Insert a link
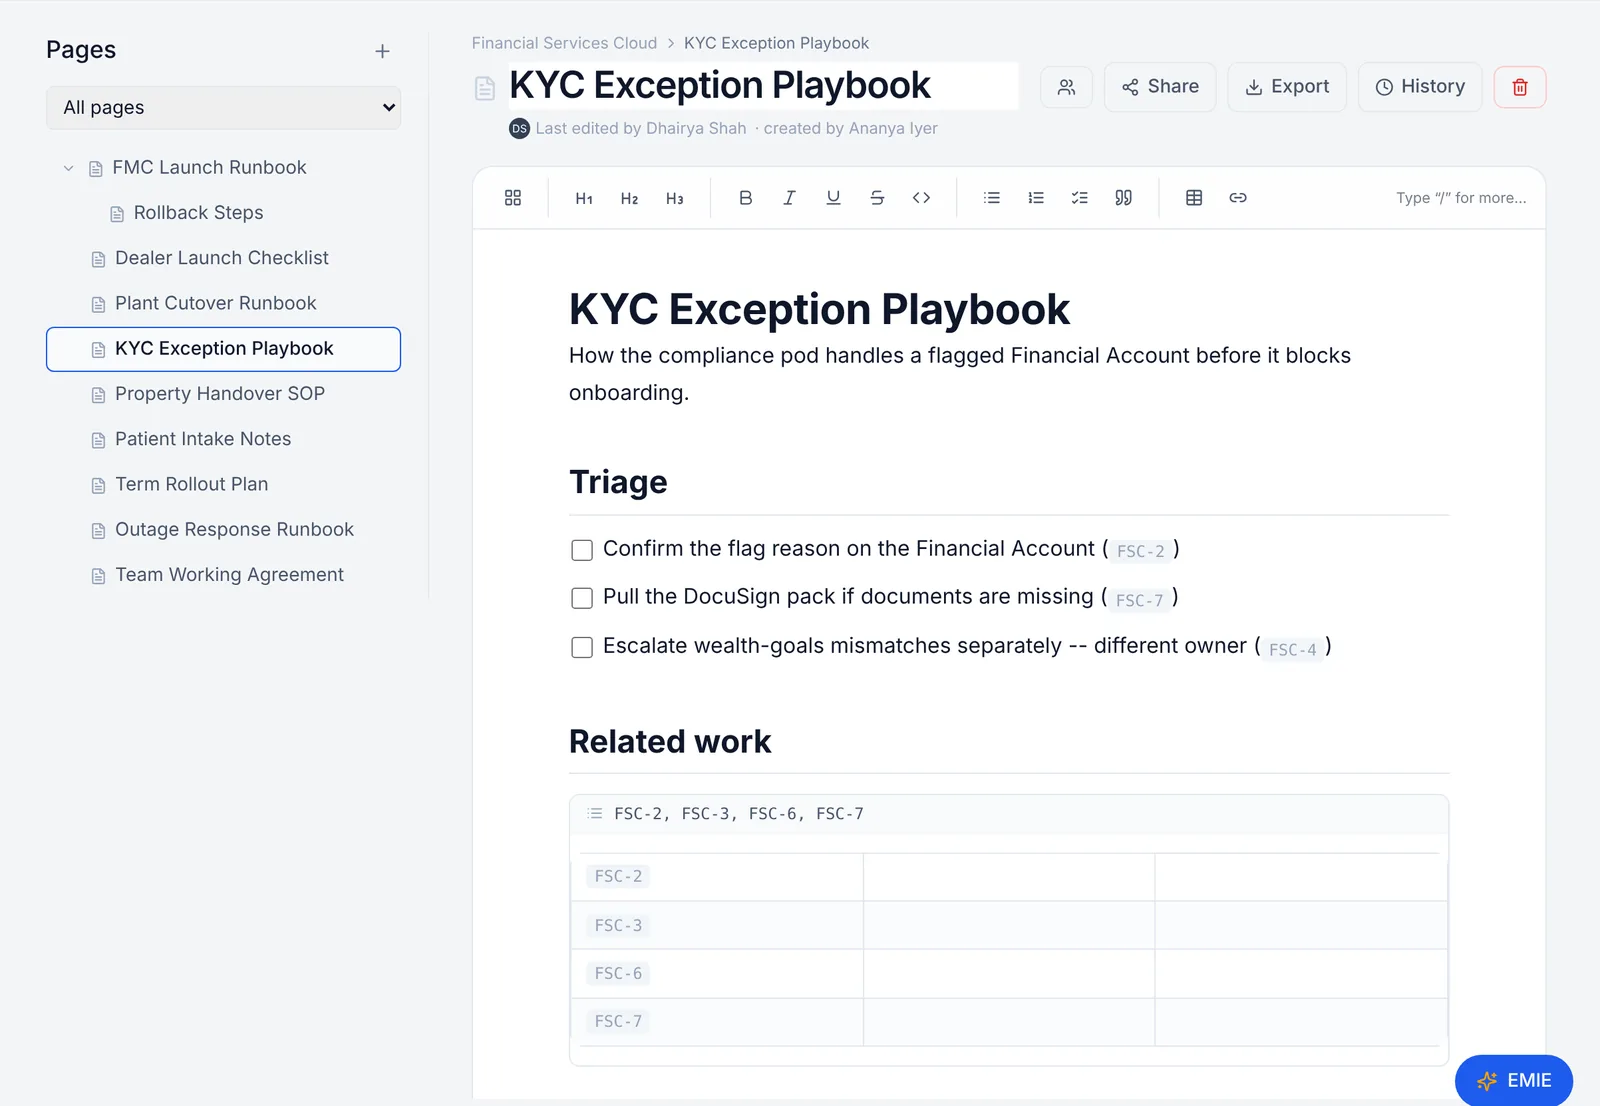Screen dimensions: 1600x1106 (x=1238, y=198)
